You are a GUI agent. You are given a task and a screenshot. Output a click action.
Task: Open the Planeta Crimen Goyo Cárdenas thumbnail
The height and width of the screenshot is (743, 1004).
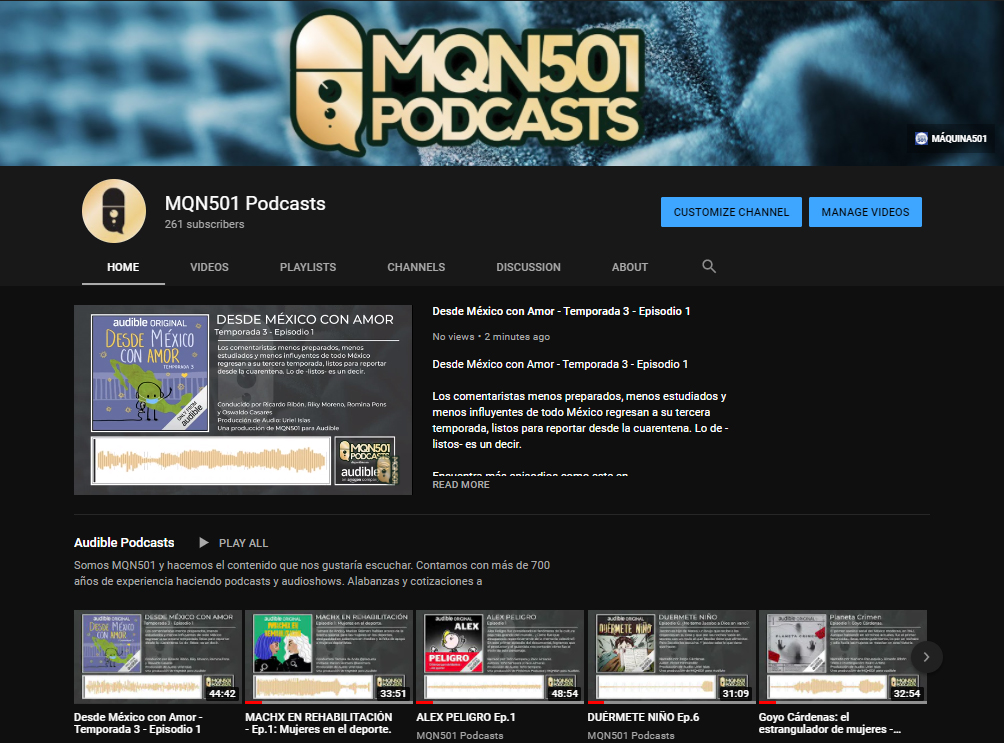[843, 657]
